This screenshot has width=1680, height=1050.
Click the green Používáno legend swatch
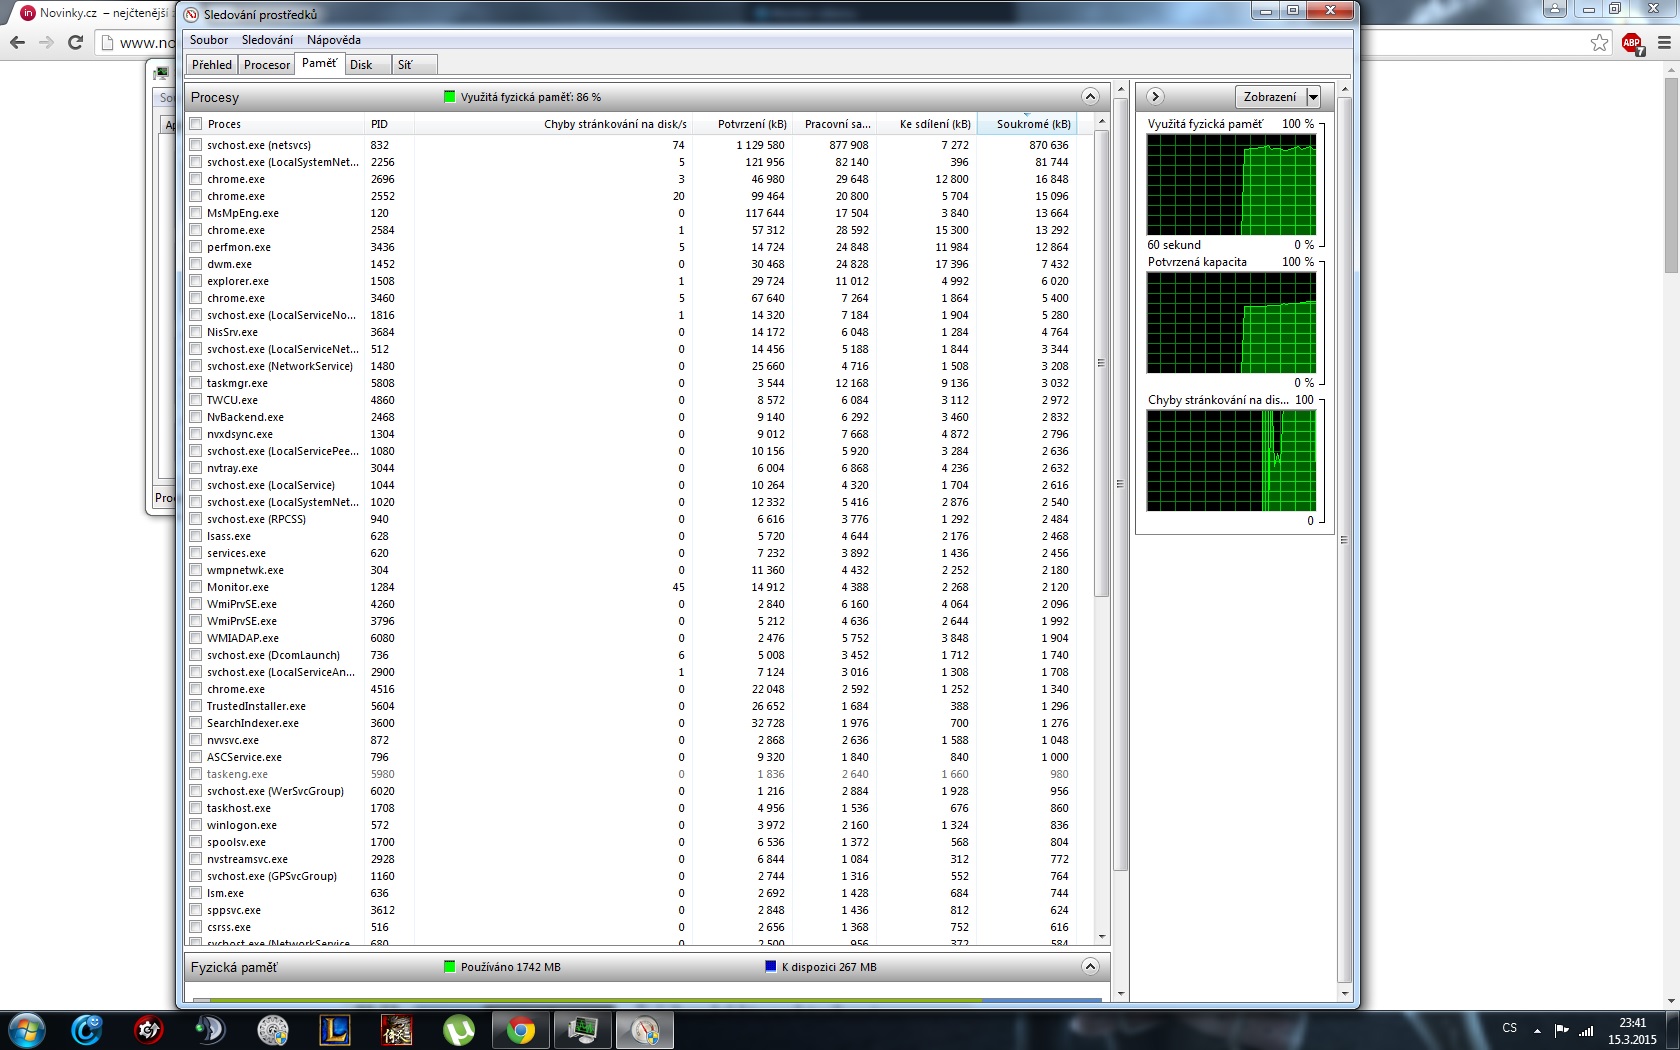tap(450, 967)
